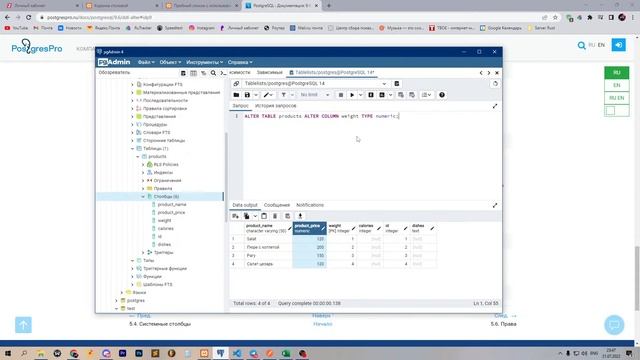Click Copy icon in Data output toolbar

247,216
